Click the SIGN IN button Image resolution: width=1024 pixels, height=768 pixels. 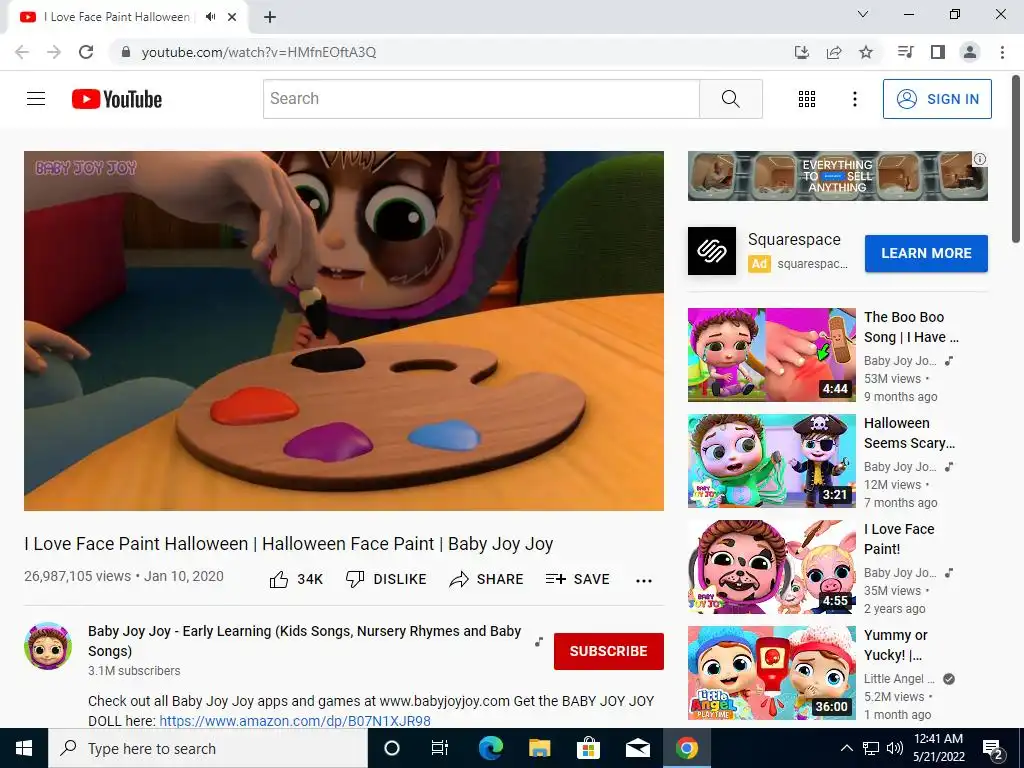(x=937, y=99)
